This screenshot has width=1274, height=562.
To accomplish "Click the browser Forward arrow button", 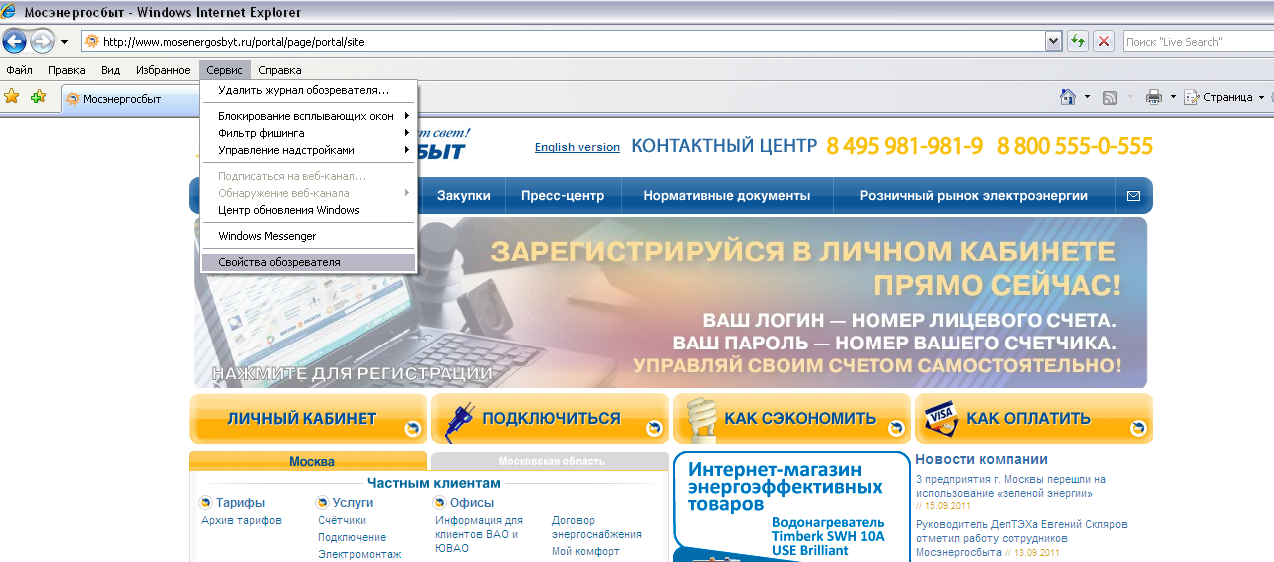I will click(42, 41).
